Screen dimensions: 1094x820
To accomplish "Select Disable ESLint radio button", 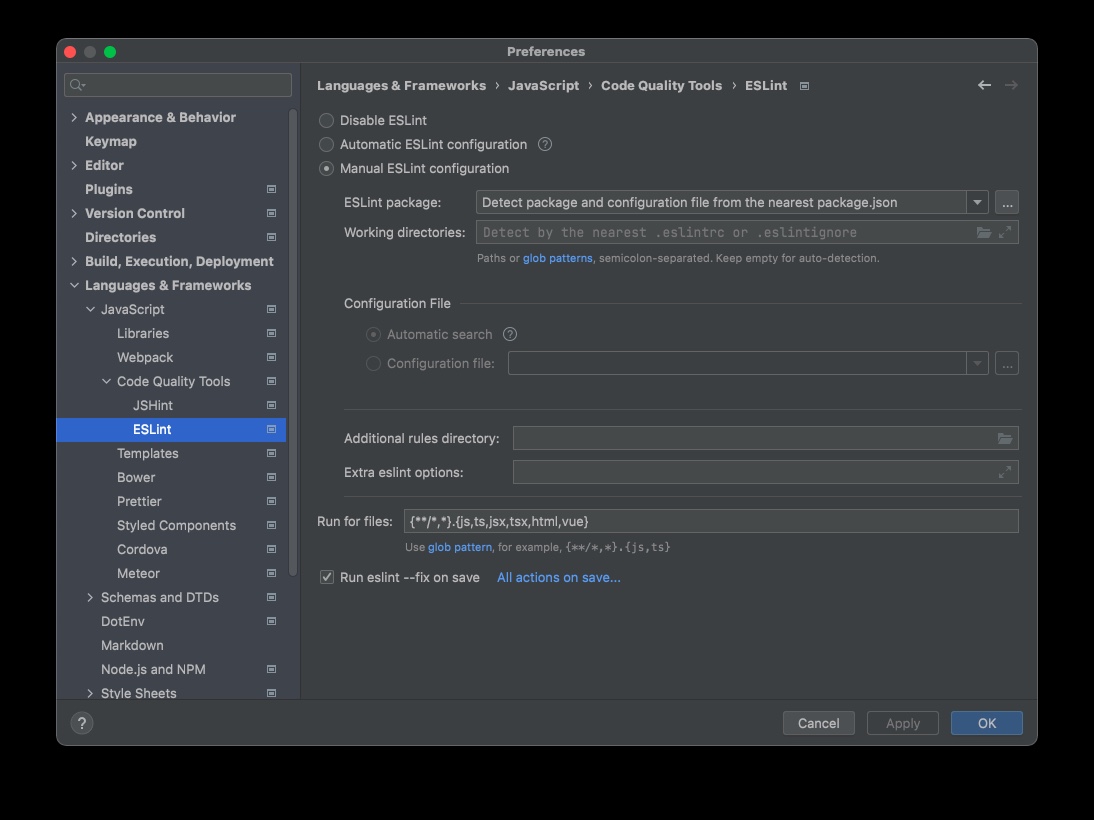I will click(326, 120).
